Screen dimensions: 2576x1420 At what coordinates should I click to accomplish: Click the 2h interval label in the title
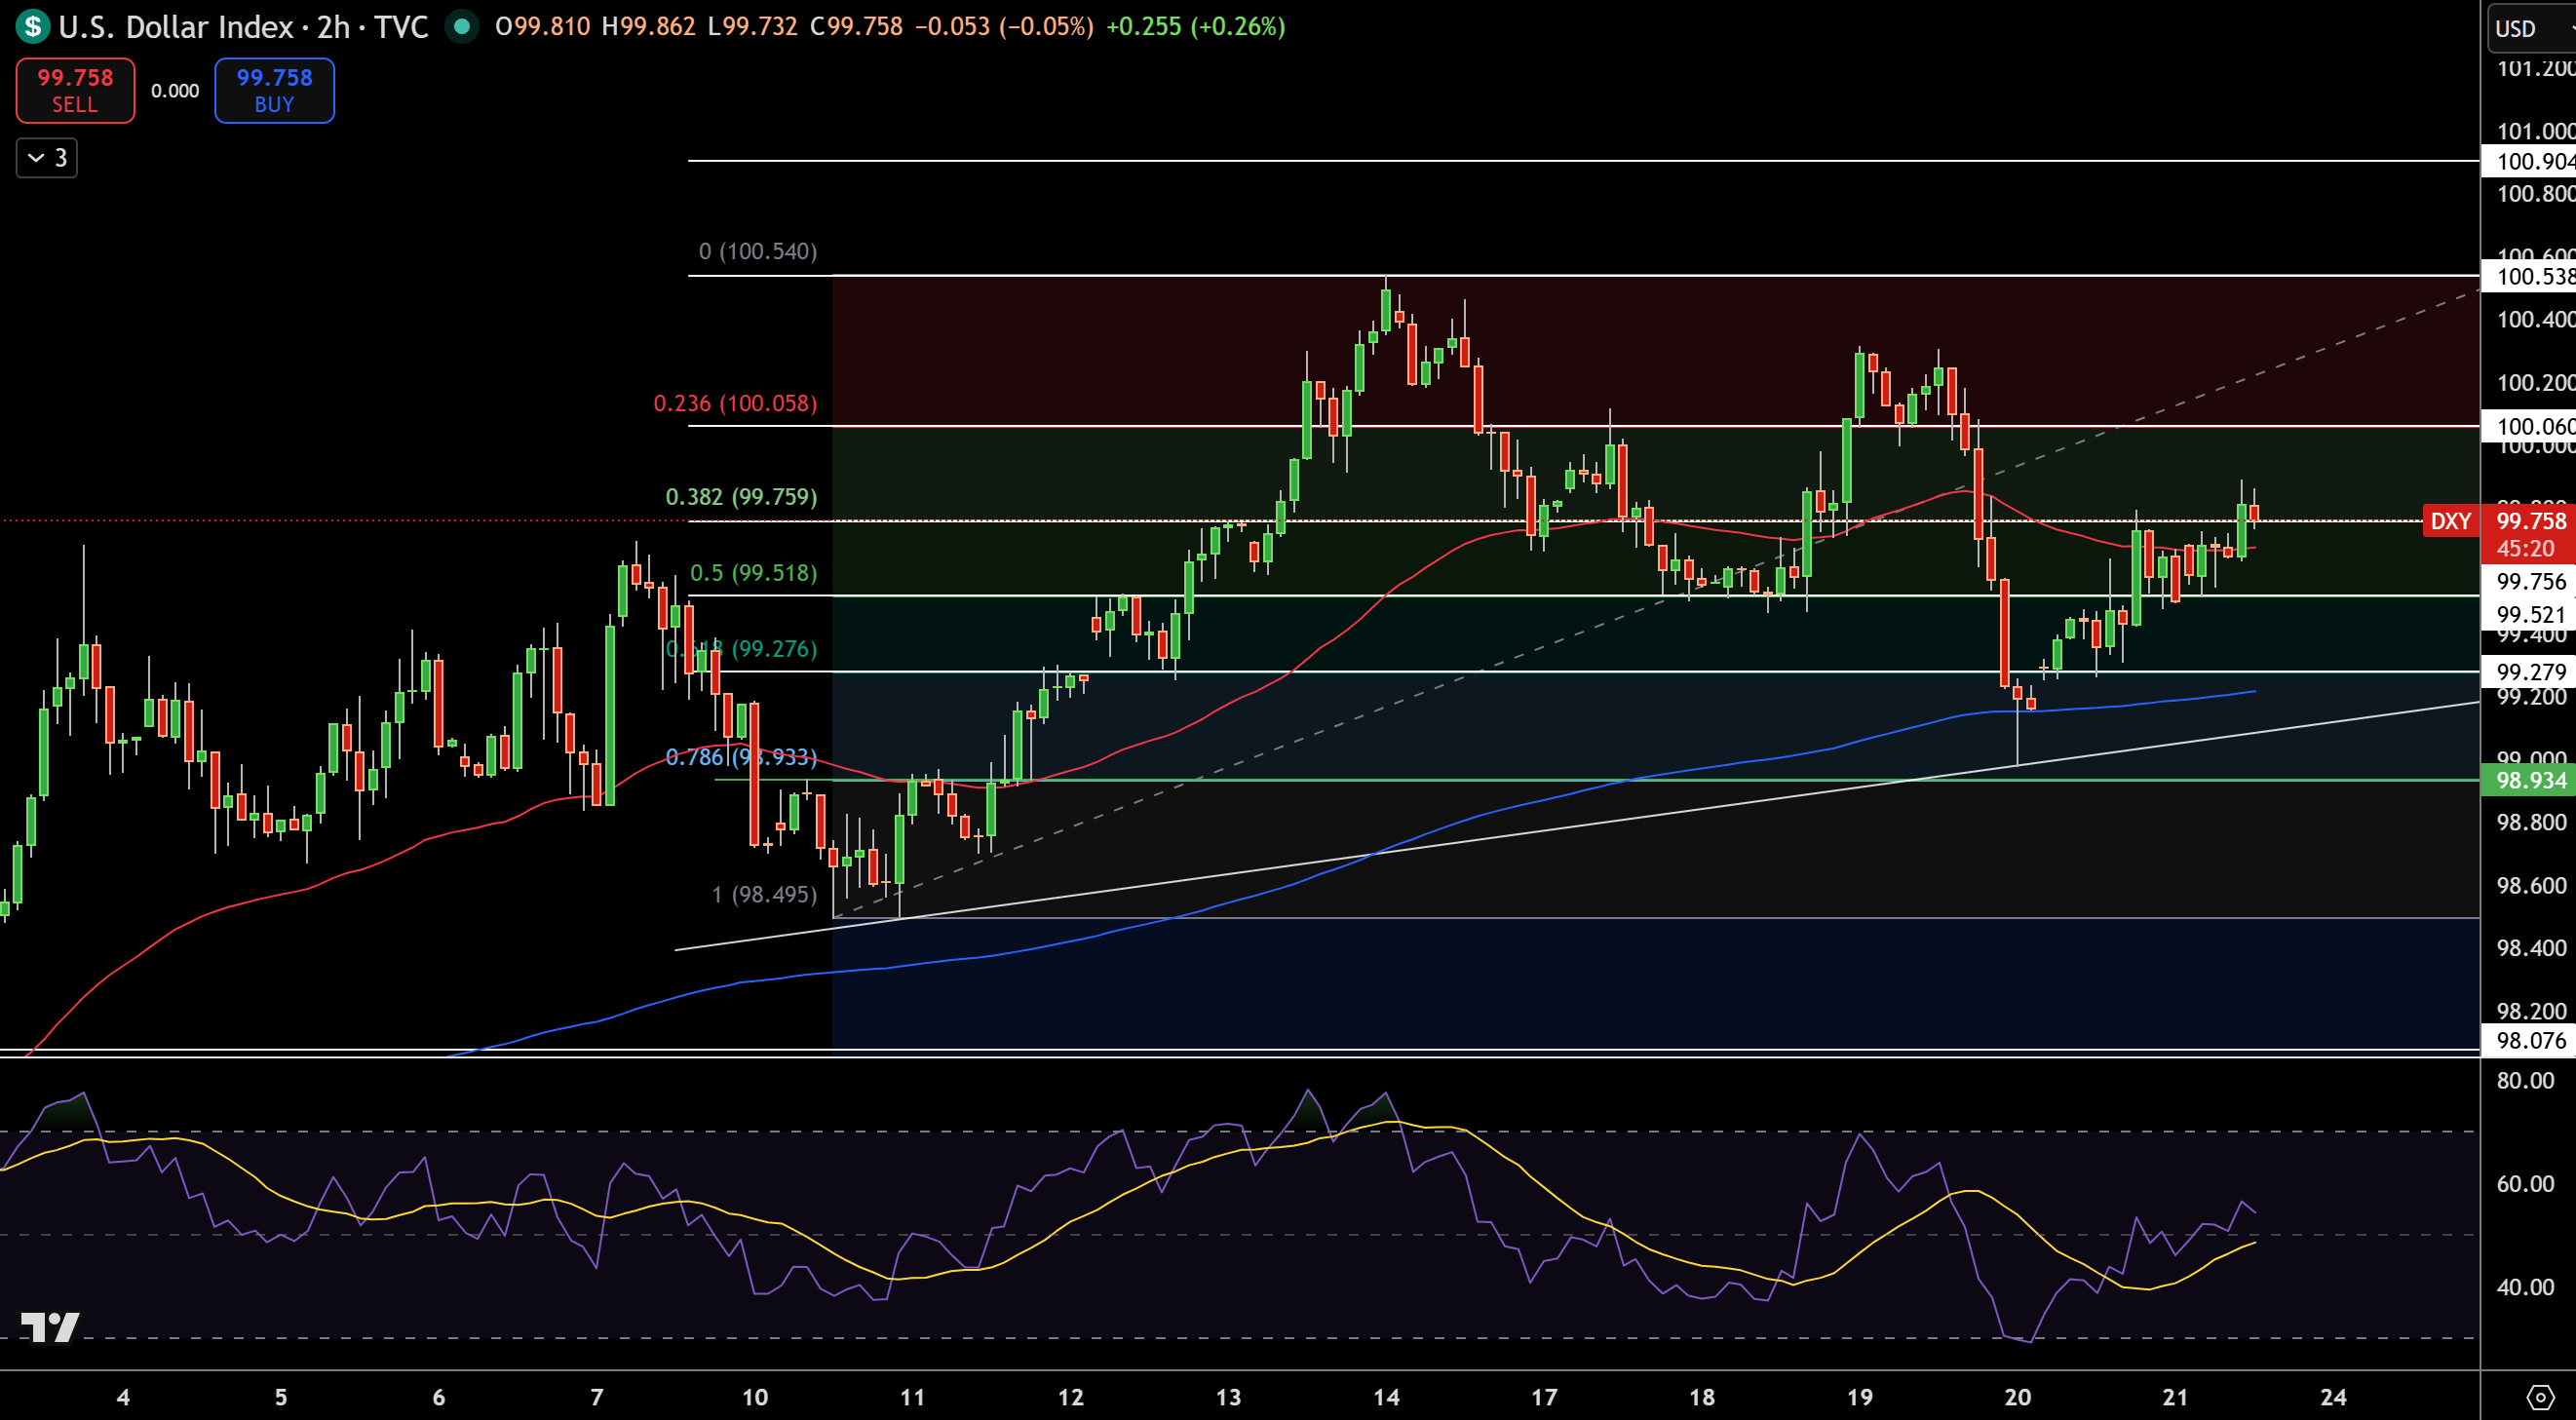click(333, 27)
